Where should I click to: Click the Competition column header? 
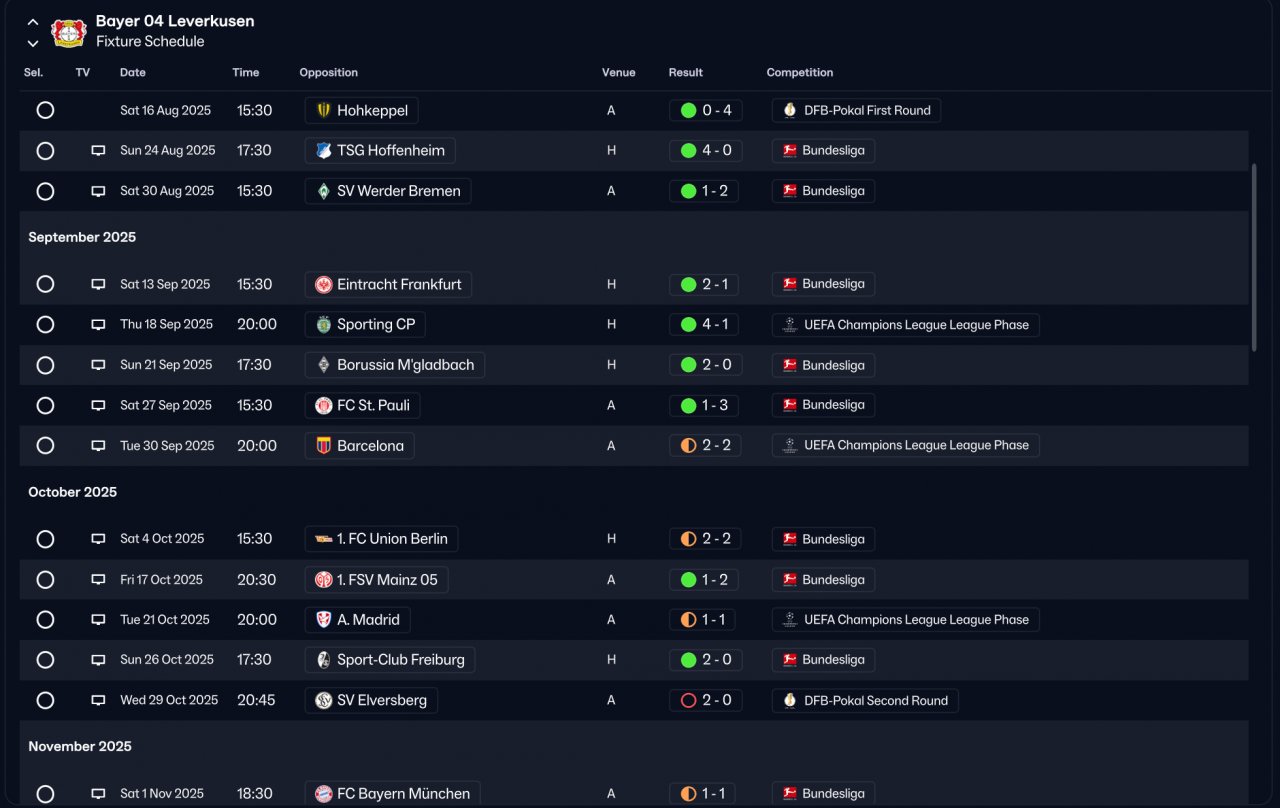(799, 73)
